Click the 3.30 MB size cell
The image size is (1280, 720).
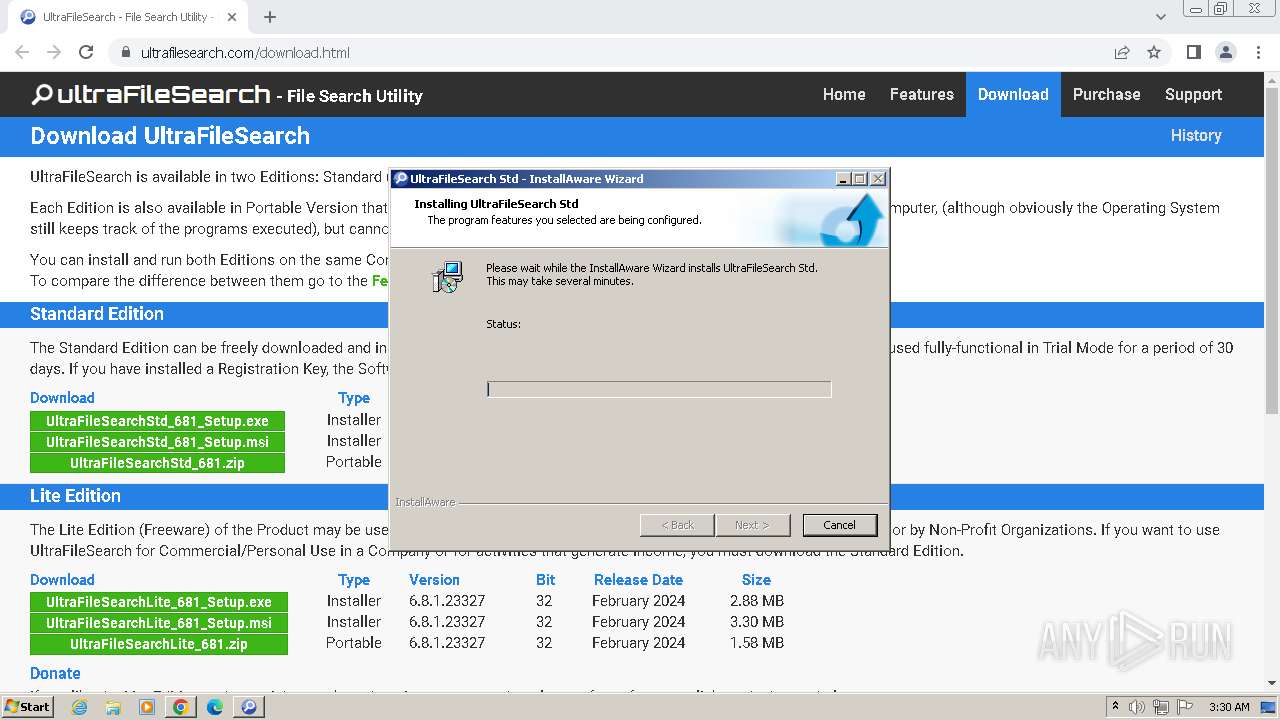point(757,622)
